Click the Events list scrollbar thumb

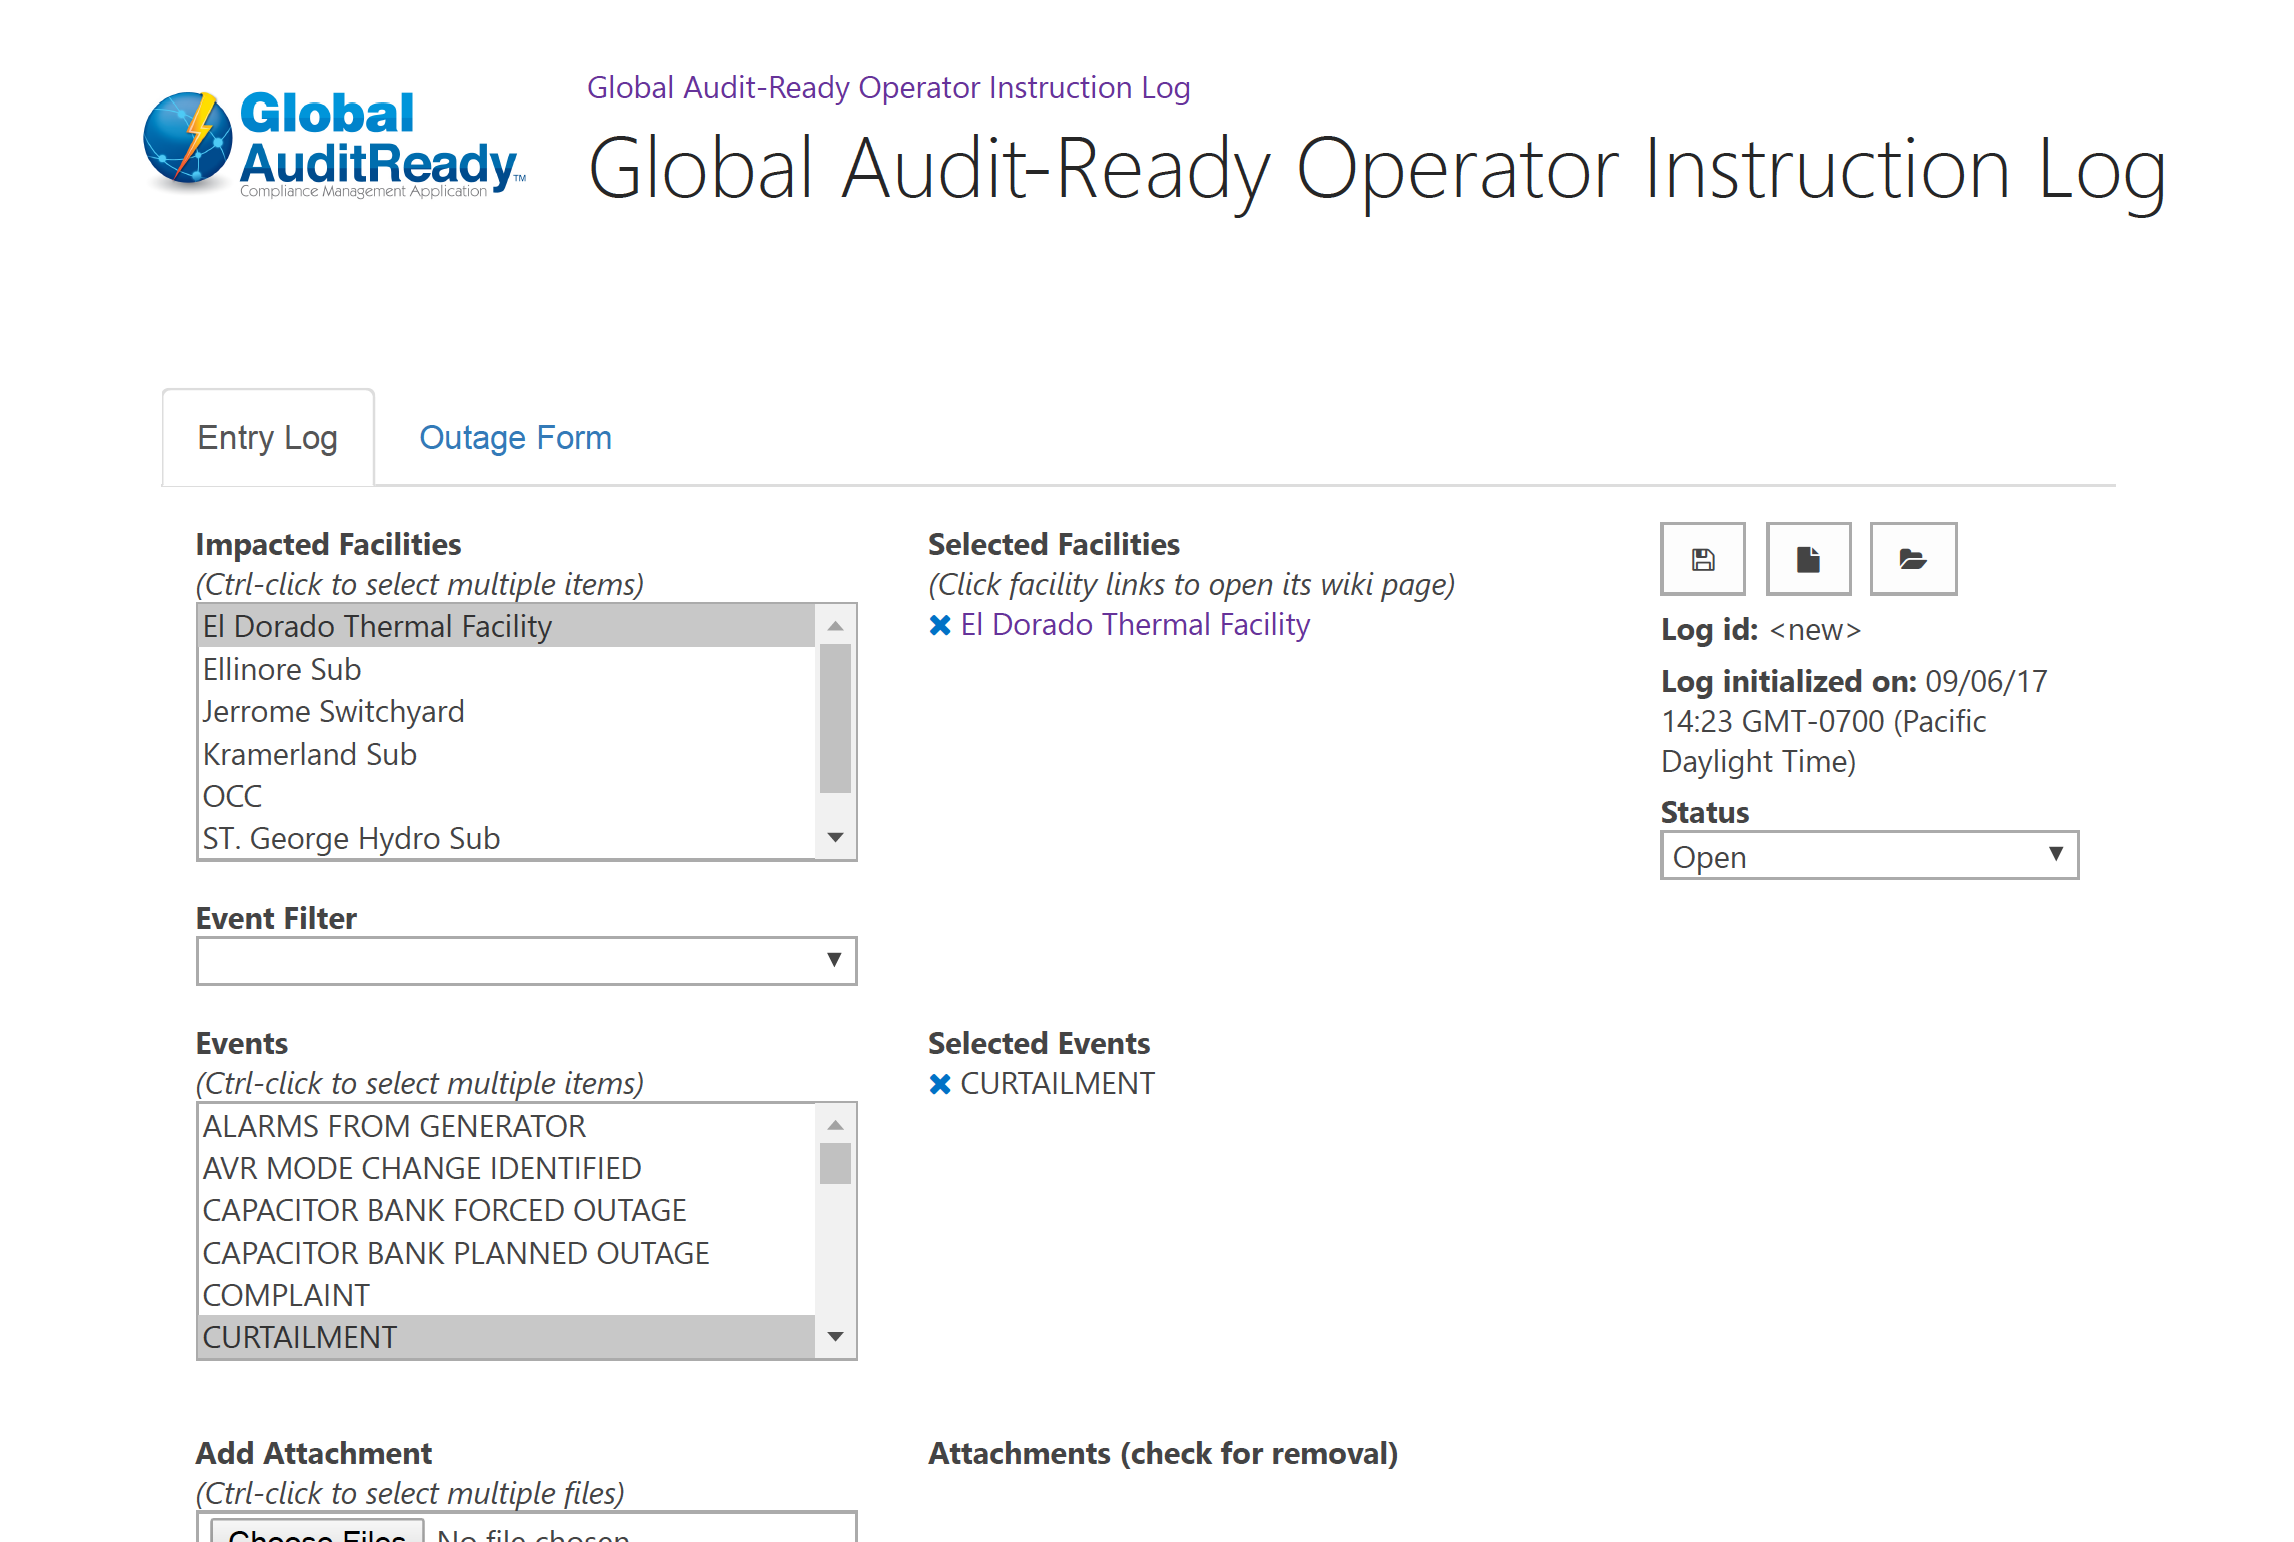coord(835,1164)
